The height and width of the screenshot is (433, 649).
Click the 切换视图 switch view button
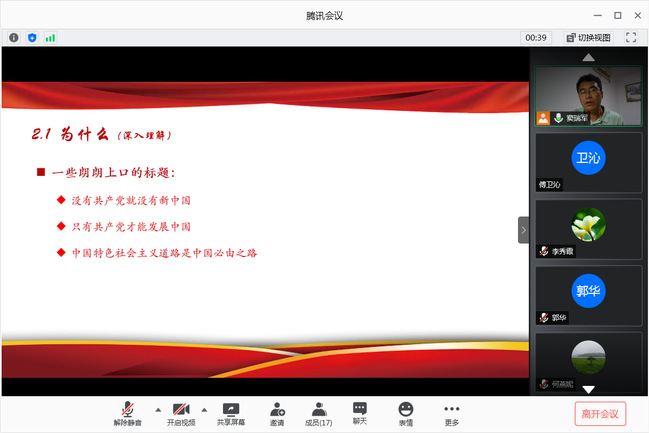pos(590,37)
